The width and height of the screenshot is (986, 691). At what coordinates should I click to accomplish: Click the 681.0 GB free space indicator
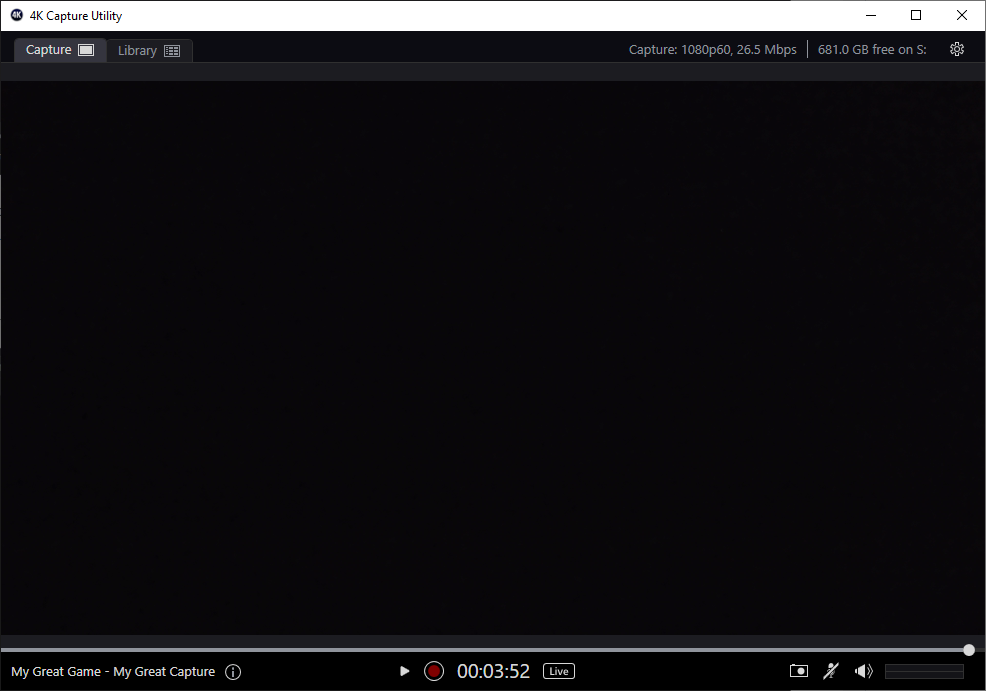tap(871, 48)
